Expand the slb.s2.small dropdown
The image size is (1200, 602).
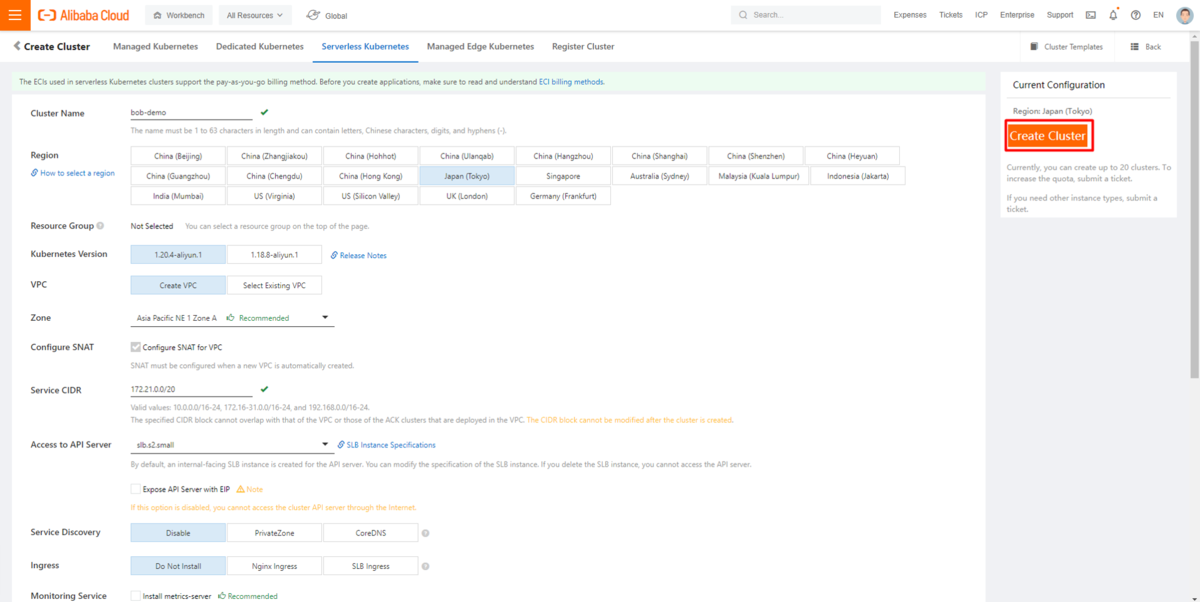(x=232, y=444)
